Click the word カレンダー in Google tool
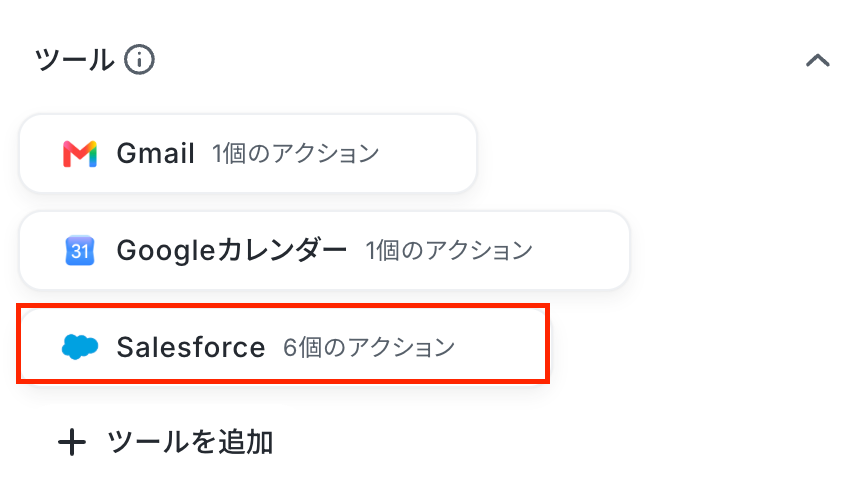The image size is (864, 488). pyautogui.click(x=282, y=251)
